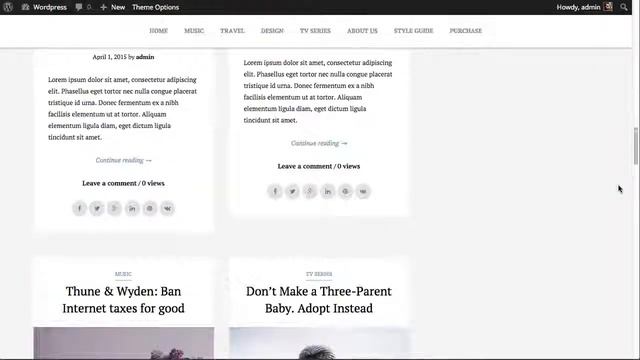
Task: Open the MUSIC category label above Thune & Wyden
Action: pos(123,274)
